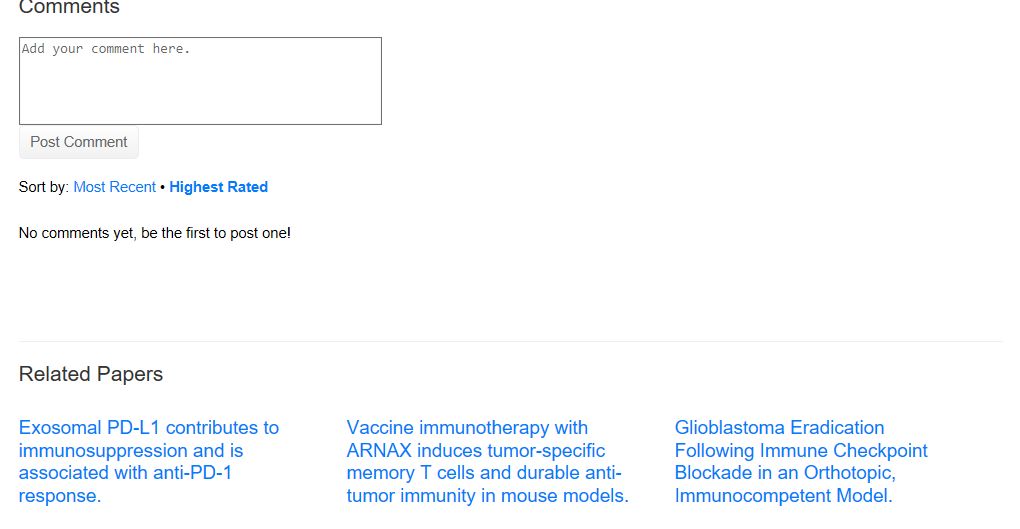
Task: Click the 'associated with anti-PD-1' link line
Action: 125,473
